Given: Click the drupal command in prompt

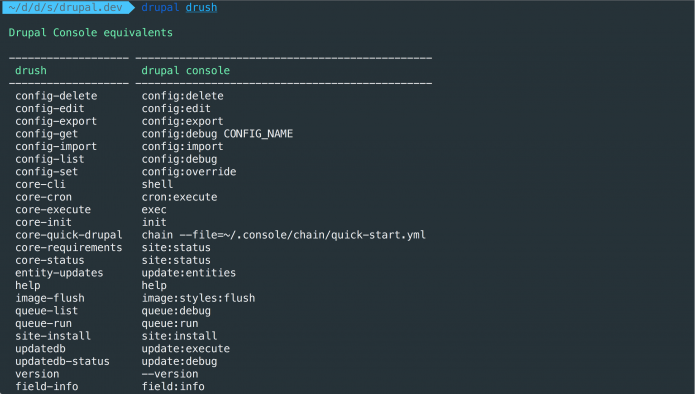Looking at the screenshot, I should click(160, 8).
